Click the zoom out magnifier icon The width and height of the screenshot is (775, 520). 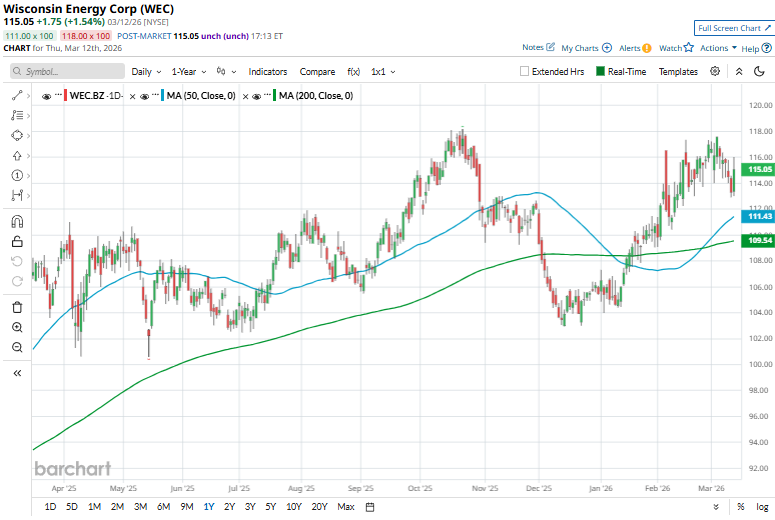pyautogui.click(x=17, y=347)
